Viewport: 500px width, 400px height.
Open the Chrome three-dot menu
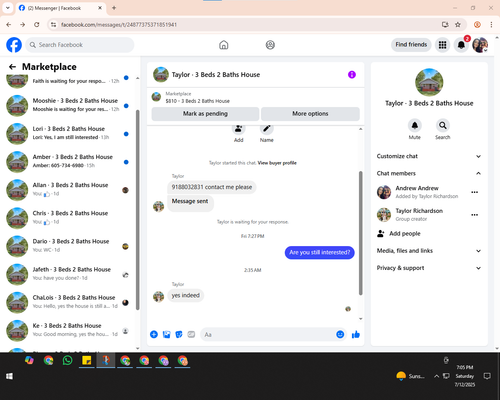491,24
